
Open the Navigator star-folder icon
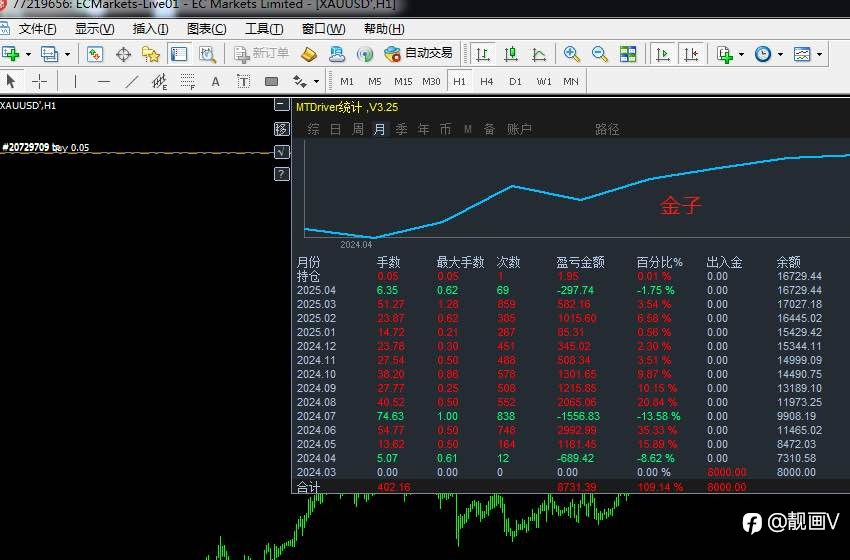151,54
